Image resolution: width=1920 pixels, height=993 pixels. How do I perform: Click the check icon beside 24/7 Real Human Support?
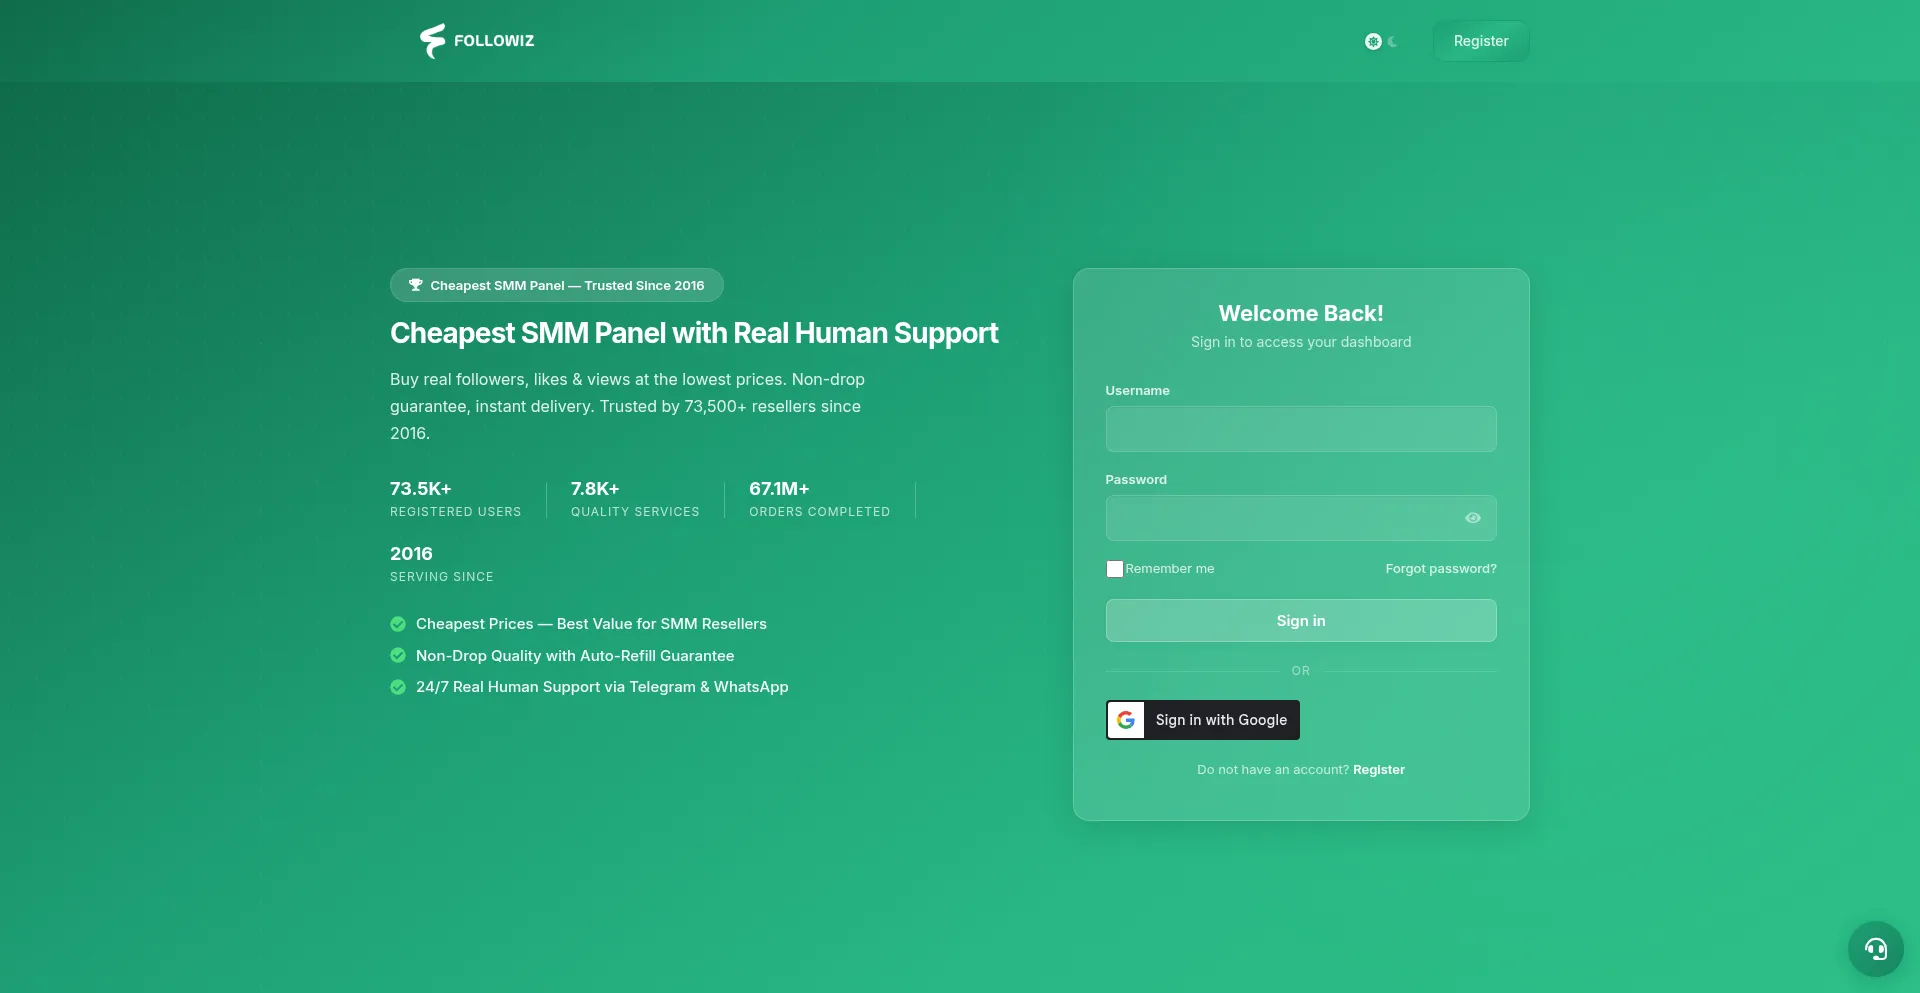pos(398,687)
